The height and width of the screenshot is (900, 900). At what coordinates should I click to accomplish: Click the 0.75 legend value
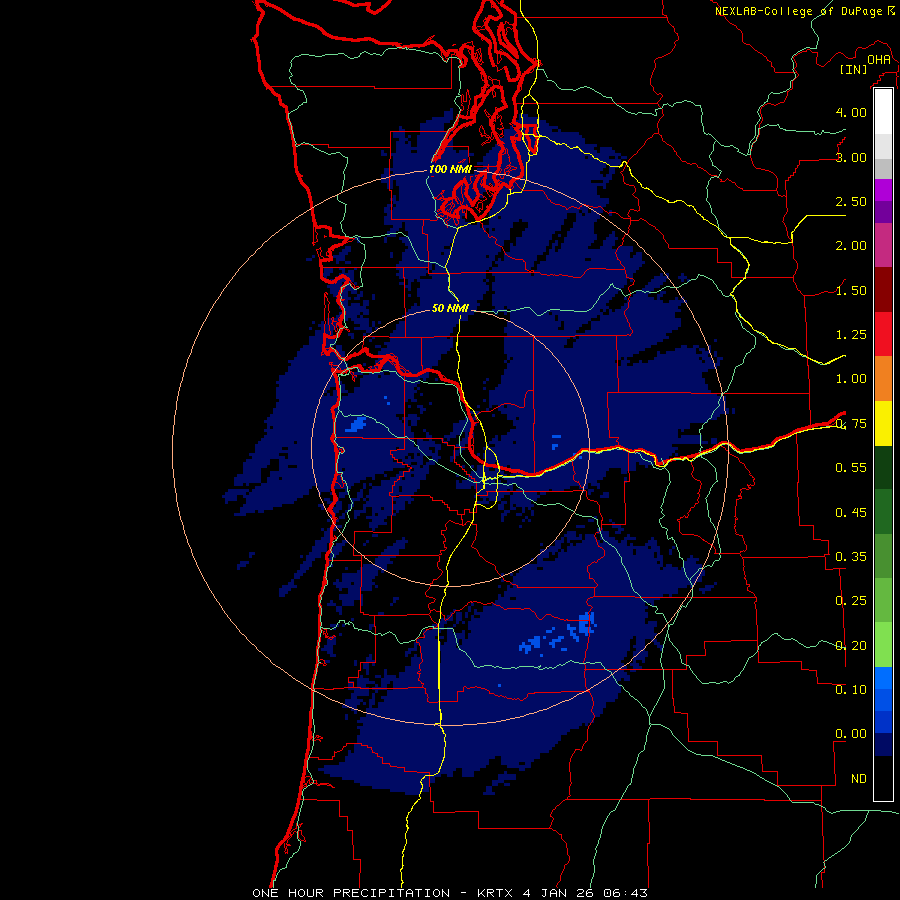(851, 424)
